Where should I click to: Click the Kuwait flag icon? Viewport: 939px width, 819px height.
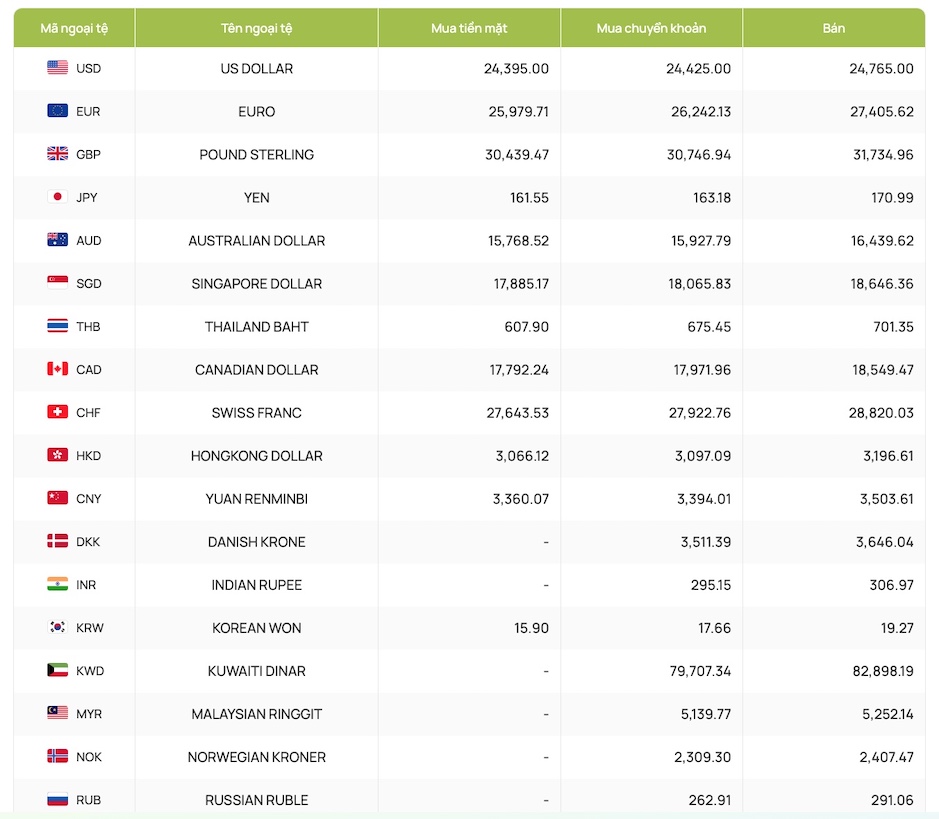58,670
